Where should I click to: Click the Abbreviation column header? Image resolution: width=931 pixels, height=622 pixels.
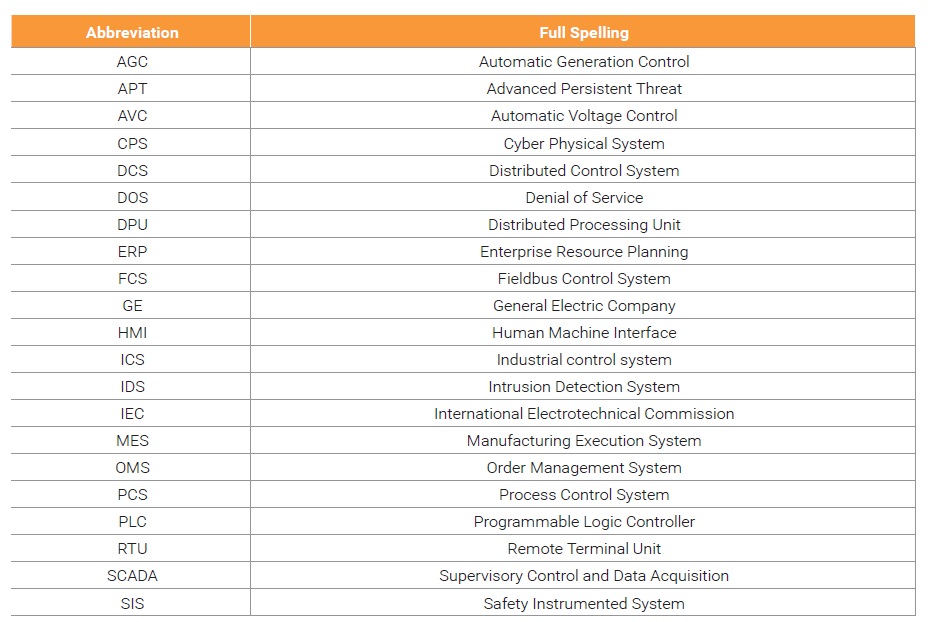132,33
